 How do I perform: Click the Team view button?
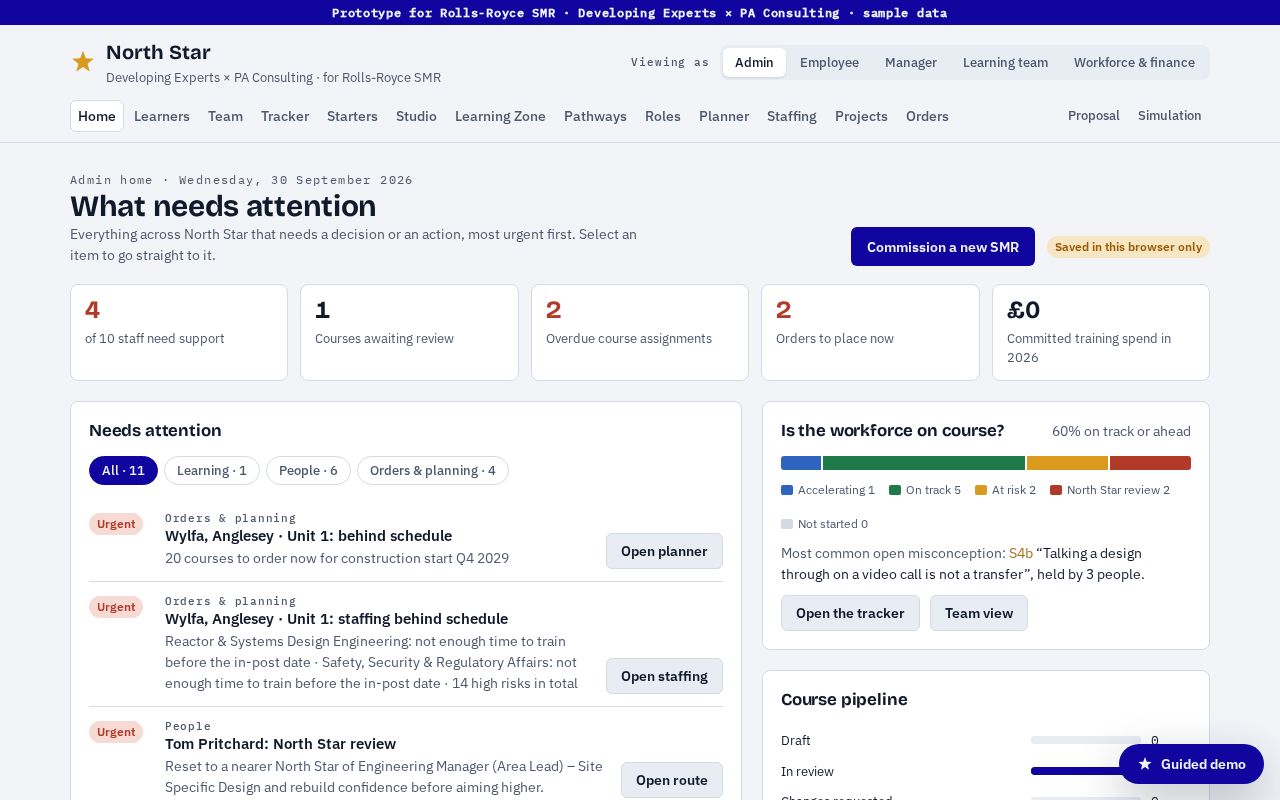click(x=979, y=613)
